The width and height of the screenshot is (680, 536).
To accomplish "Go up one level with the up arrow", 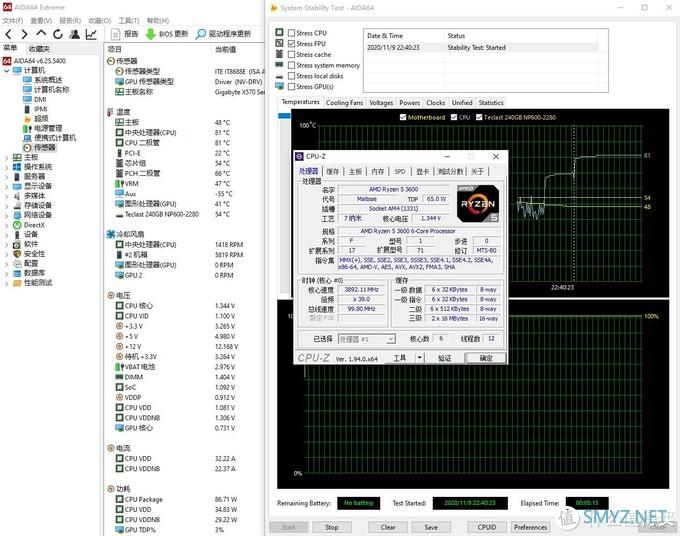I will [x=41, y=33].
